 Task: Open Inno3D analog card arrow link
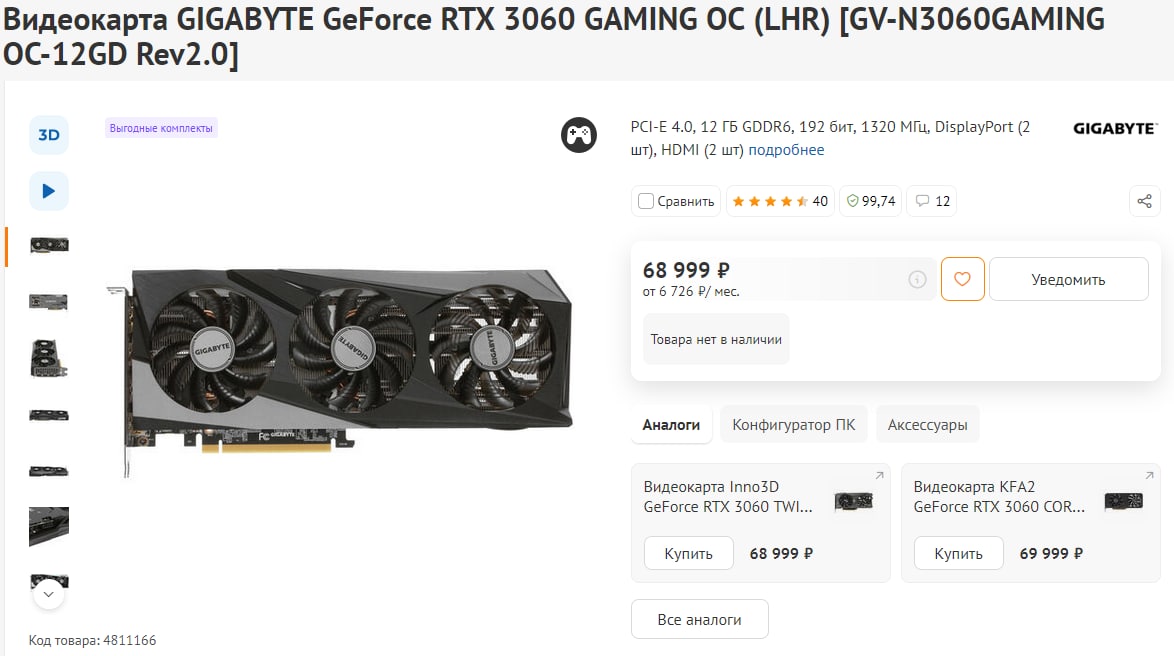click(879, 476)
